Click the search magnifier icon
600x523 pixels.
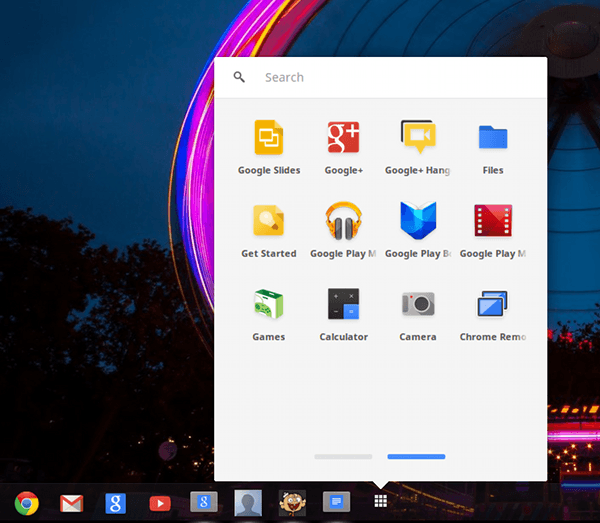[x=239, y=77]
